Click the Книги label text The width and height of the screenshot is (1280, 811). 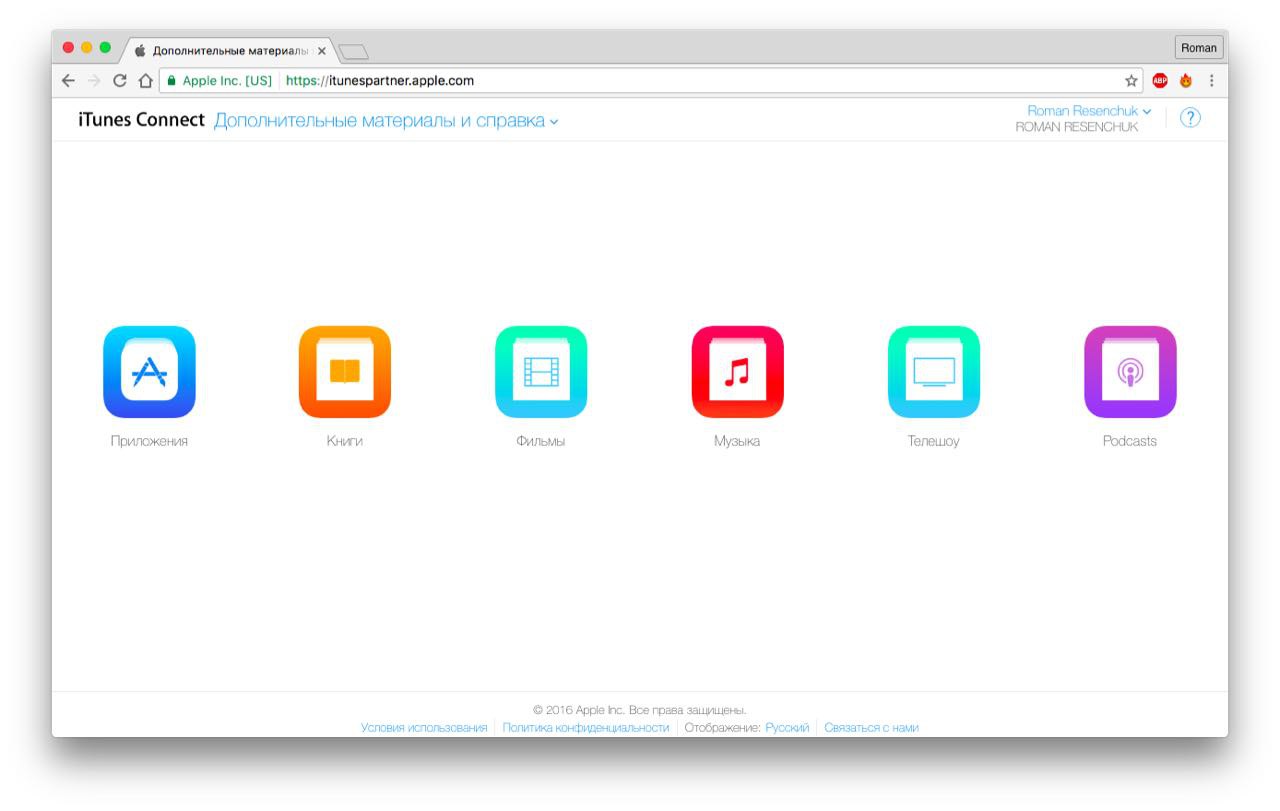coord(345,441)
